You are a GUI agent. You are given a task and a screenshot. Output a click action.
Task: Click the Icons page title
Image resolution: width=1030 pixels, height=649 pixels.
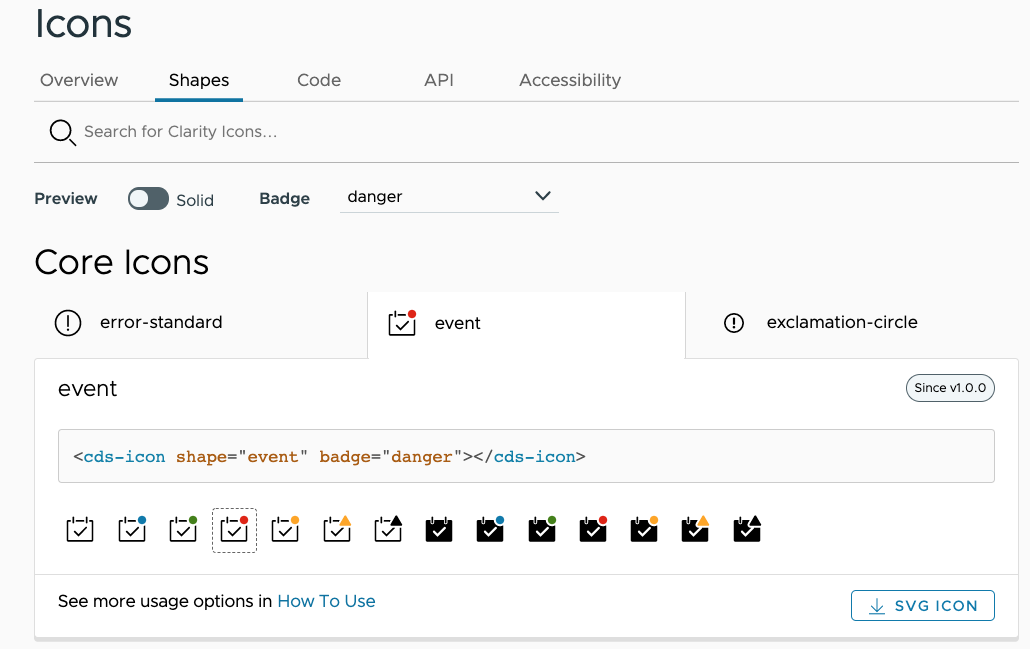(x=83, y=24)
